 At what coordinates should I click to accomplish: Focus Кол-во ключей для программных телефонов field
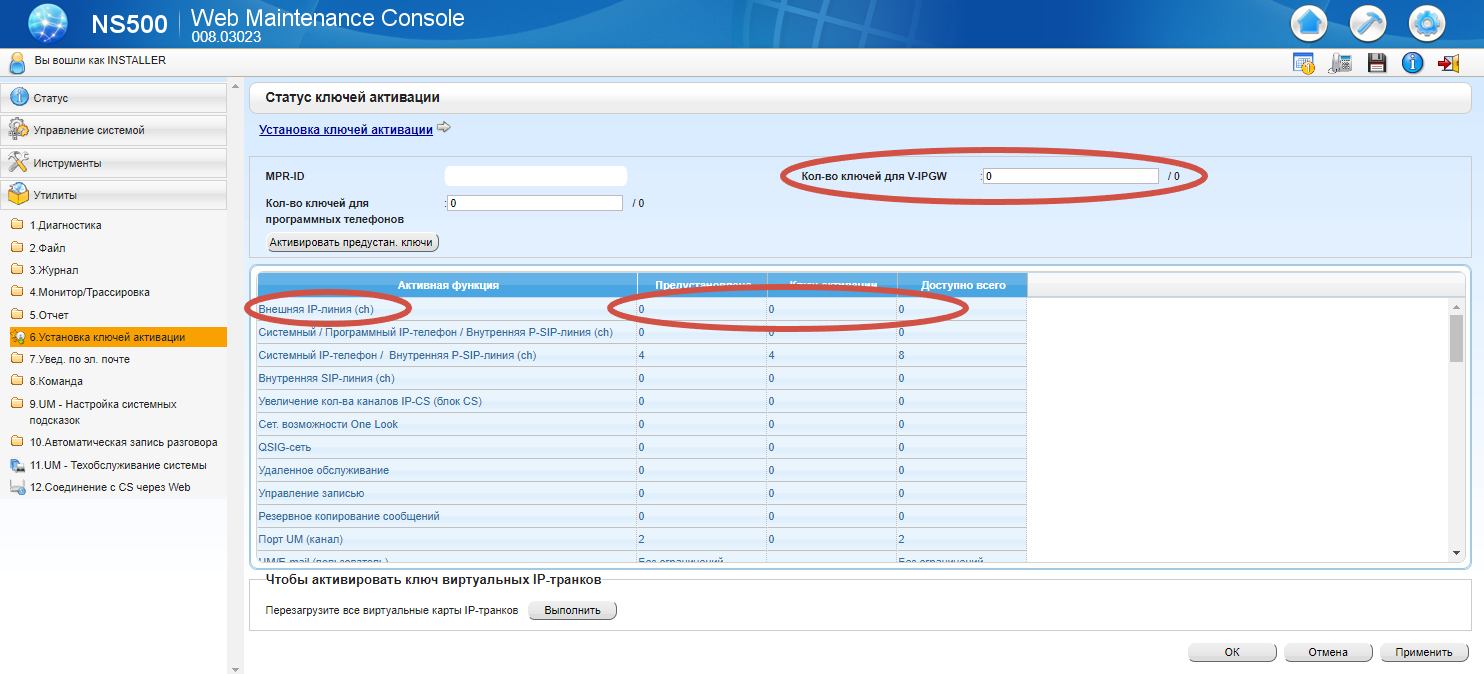click(x=534, y=203)
